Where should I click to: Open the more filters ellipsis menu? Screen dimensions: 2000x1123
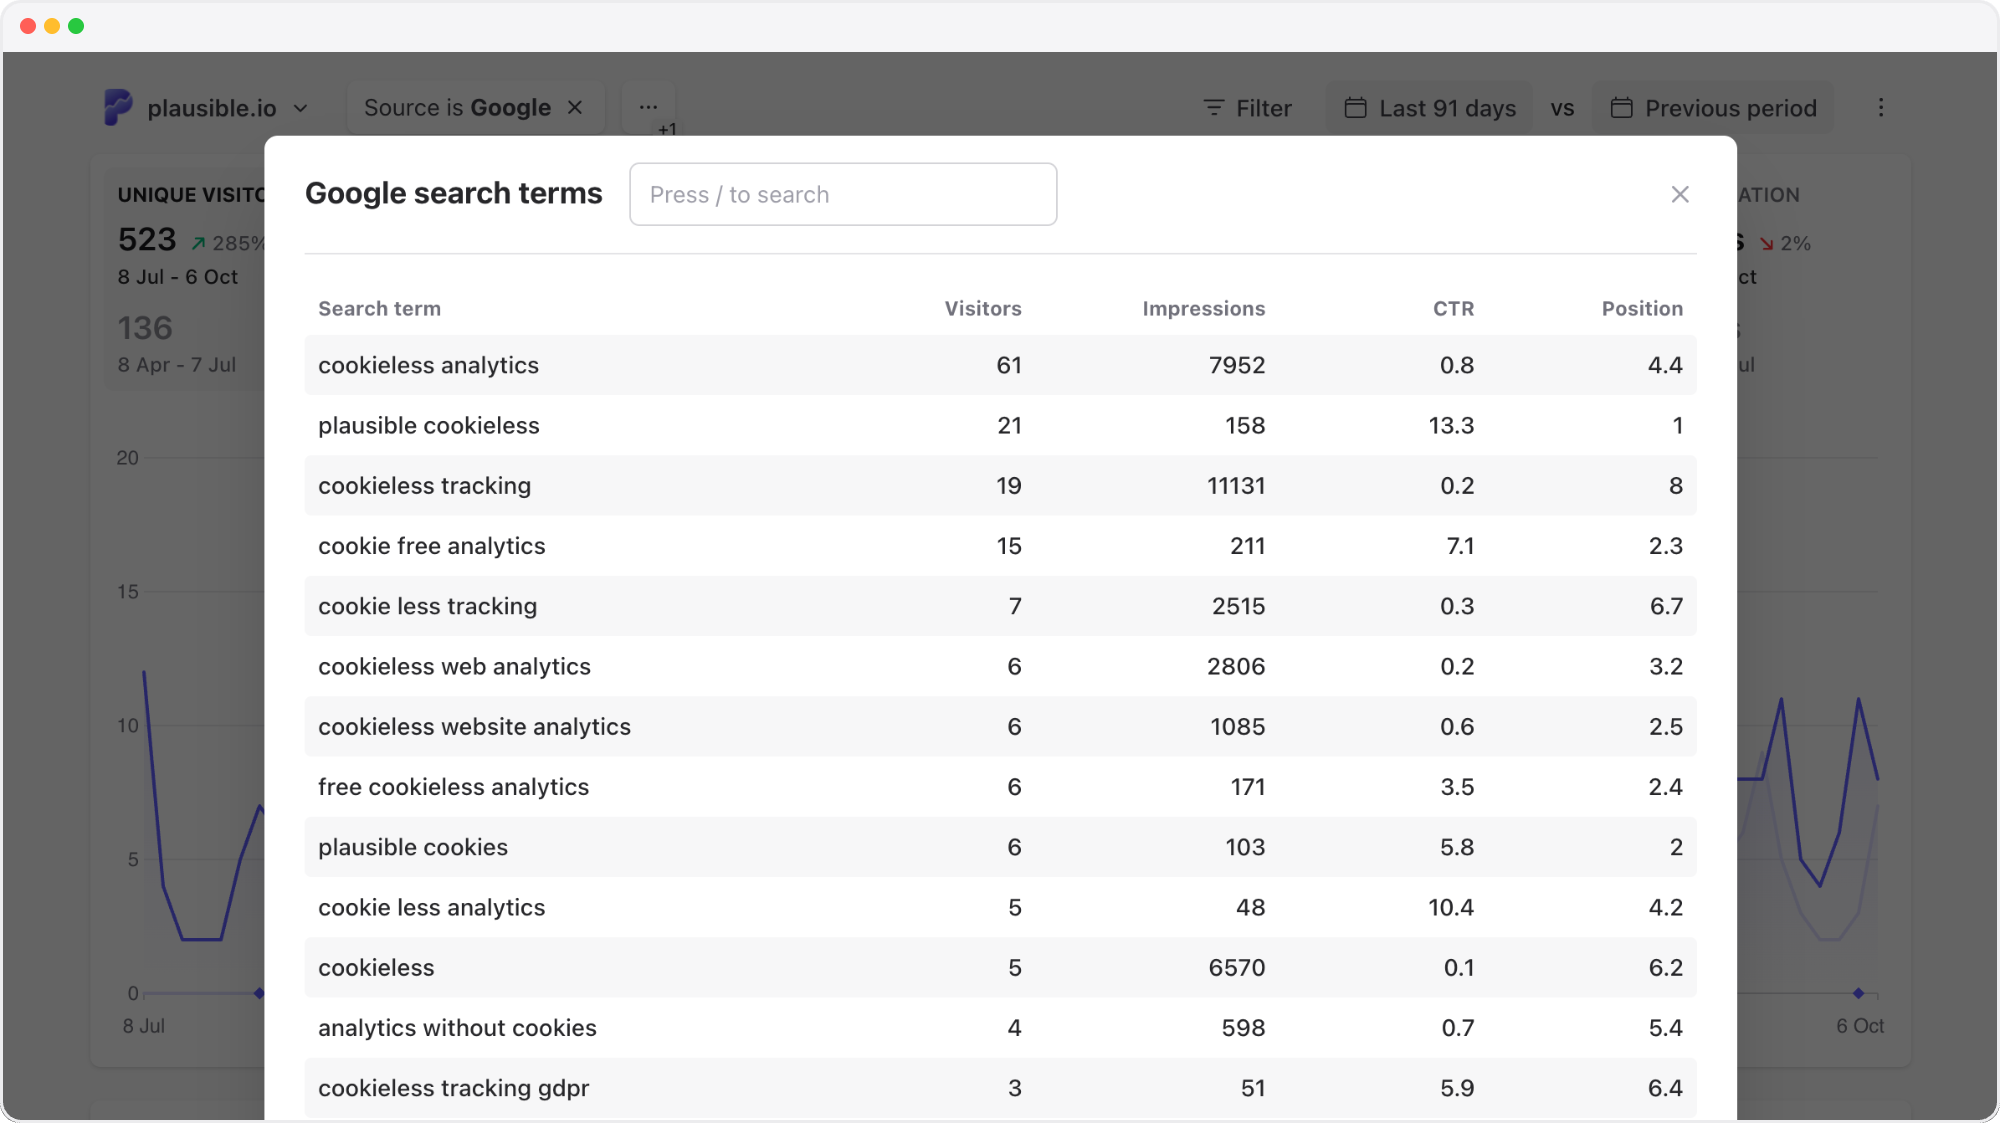pos(648,107)
